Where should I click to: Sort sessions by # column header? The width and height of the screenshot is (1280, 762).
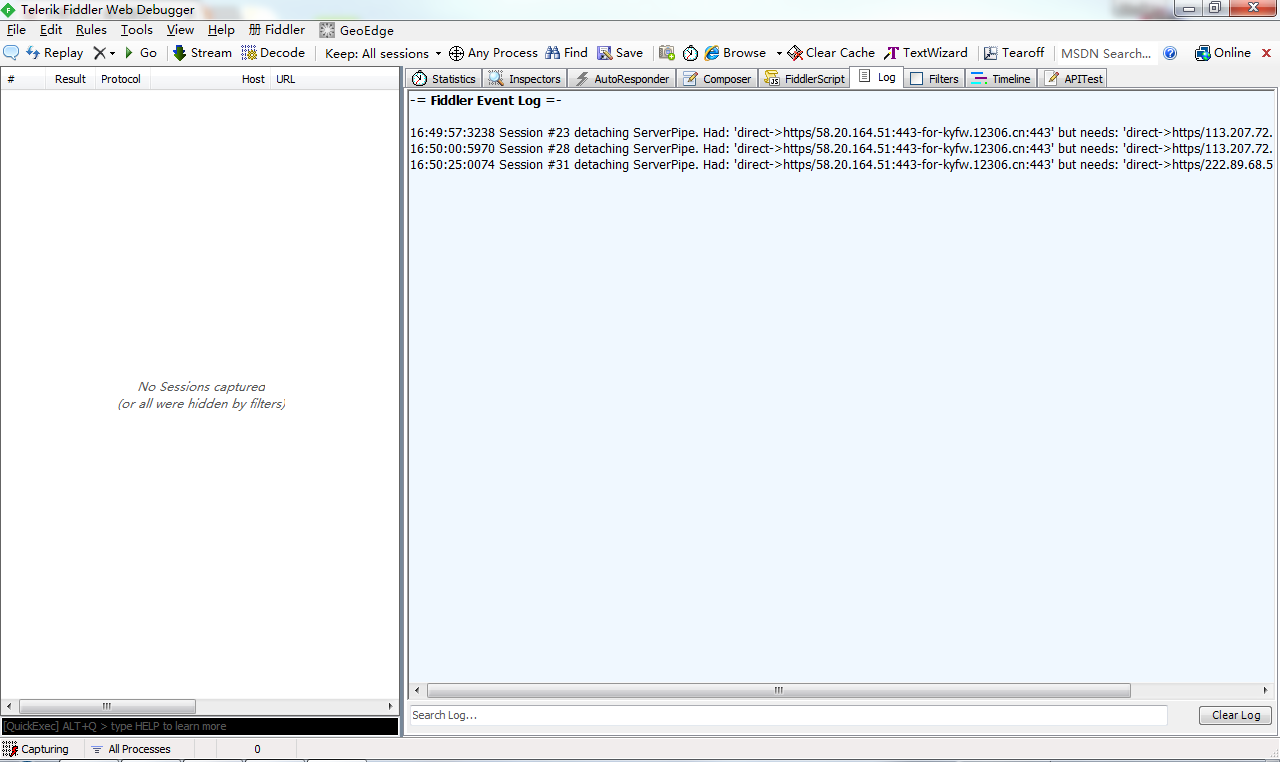[x=23, y=79]
